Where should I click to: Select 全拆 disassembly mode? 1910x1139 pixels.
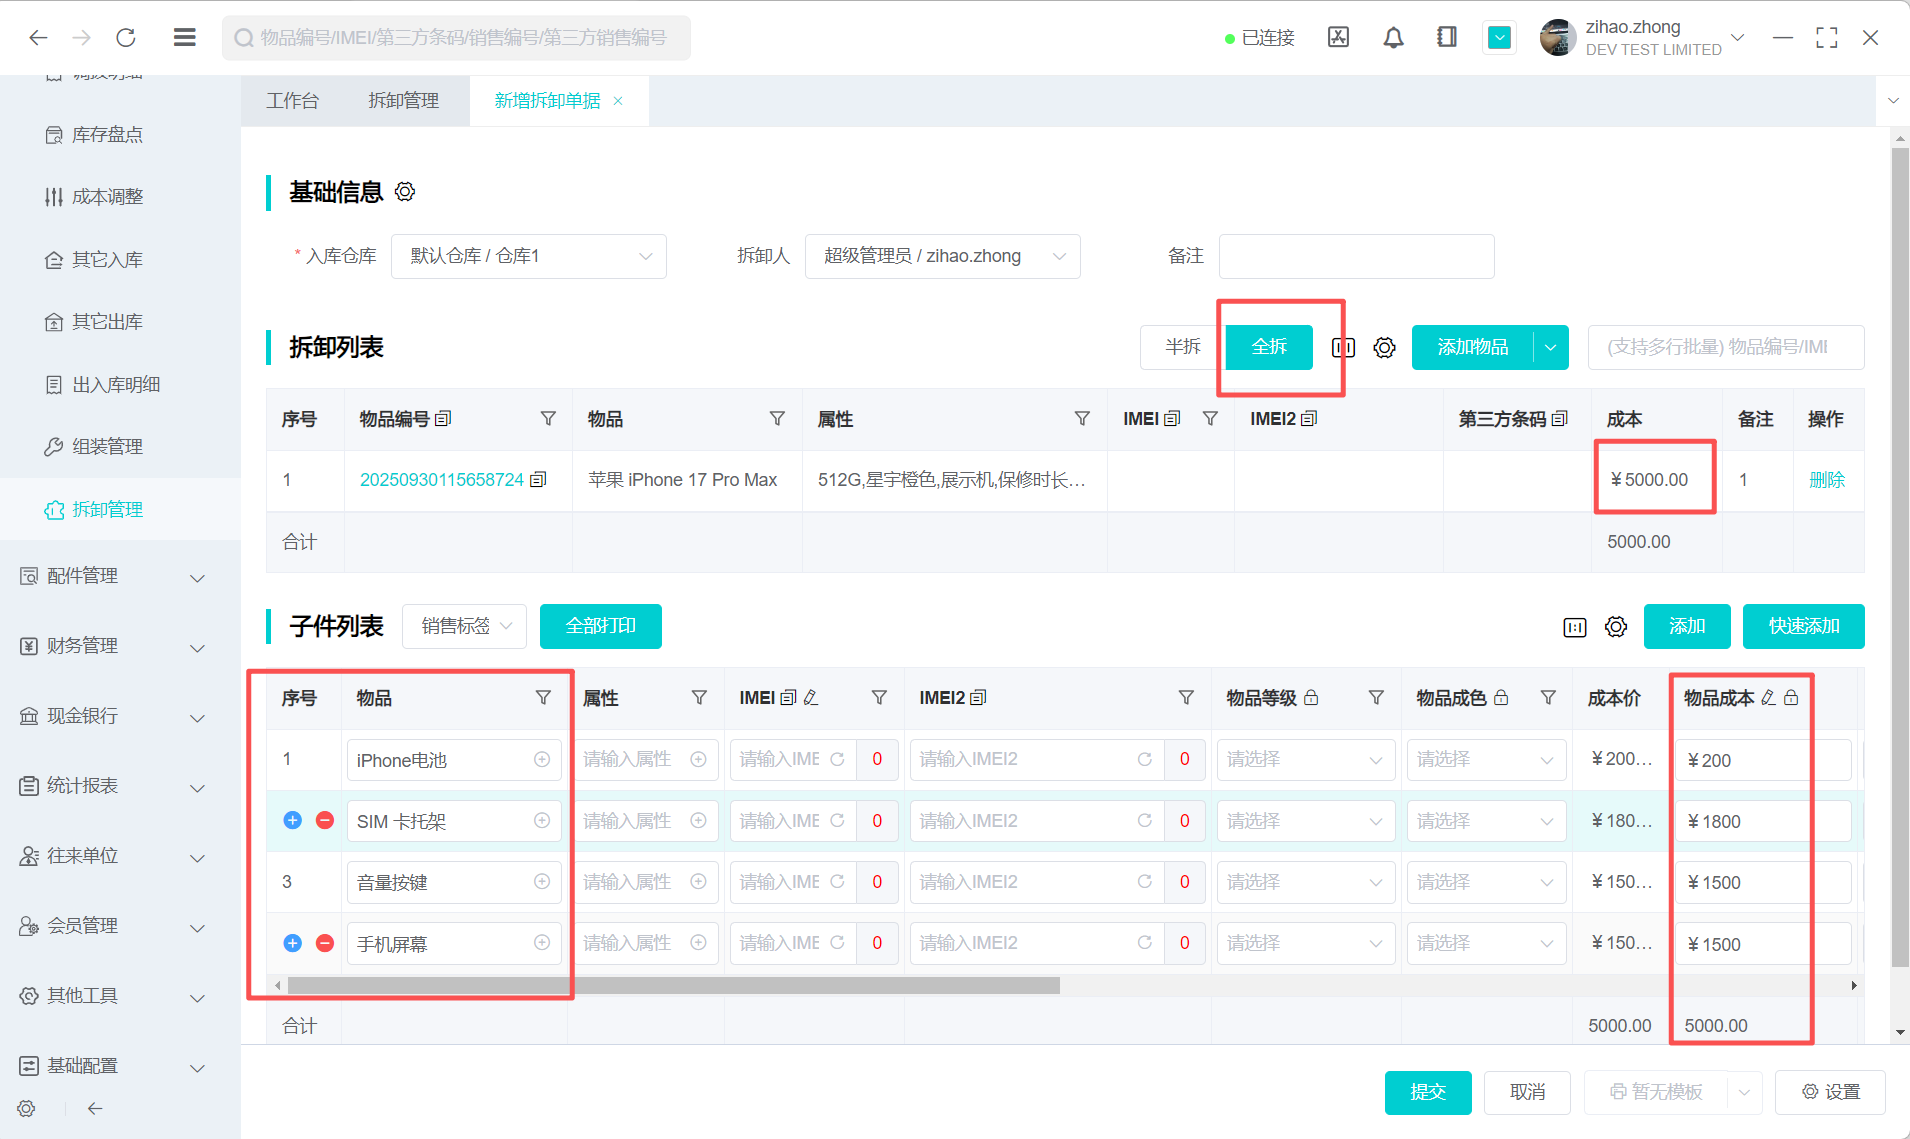click(1269, 347)
